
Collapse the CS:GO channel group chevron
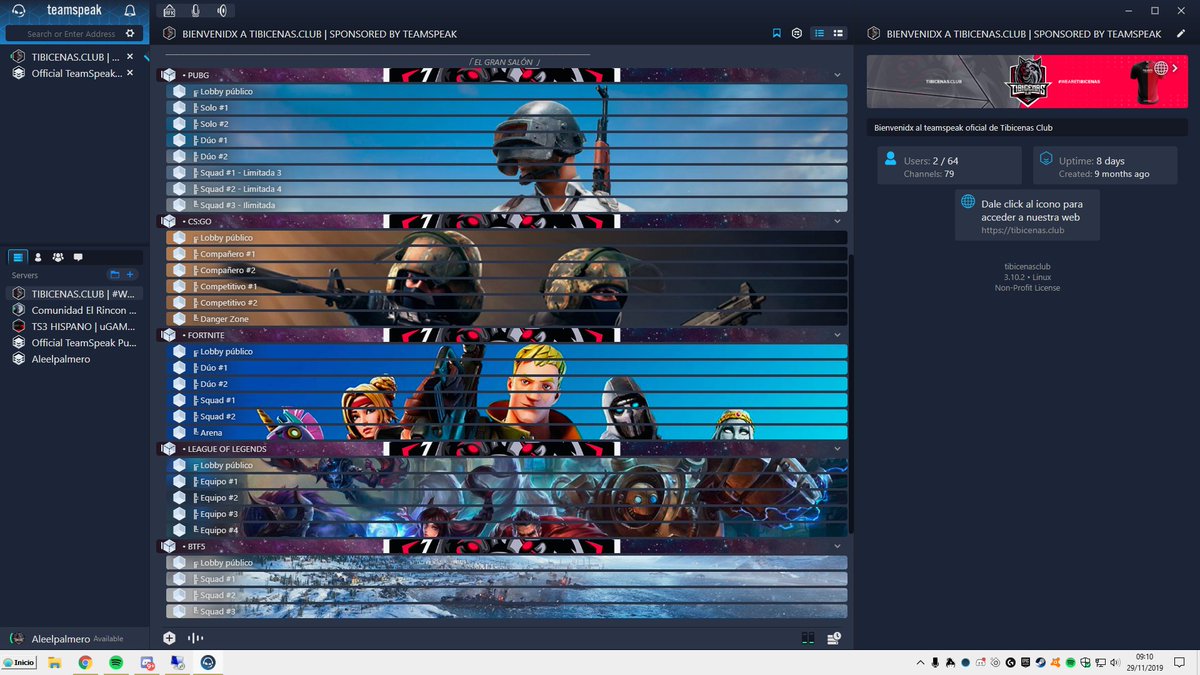pos(838,221)
